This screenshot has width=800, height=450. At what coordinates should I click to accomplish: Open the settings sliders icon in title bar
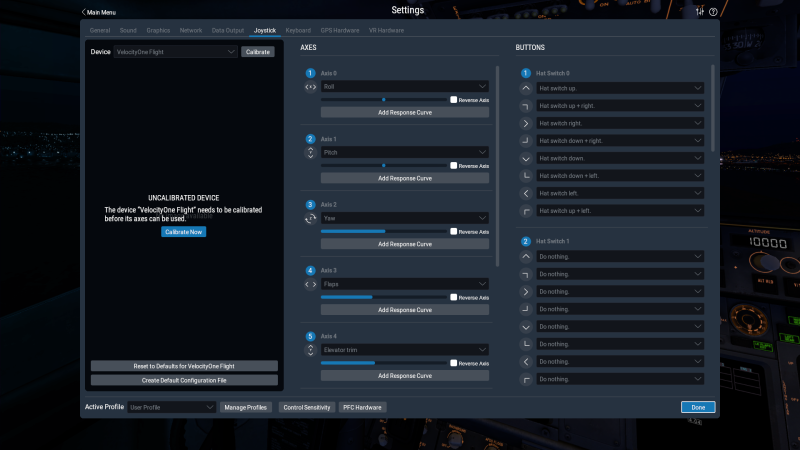(700, 12)
